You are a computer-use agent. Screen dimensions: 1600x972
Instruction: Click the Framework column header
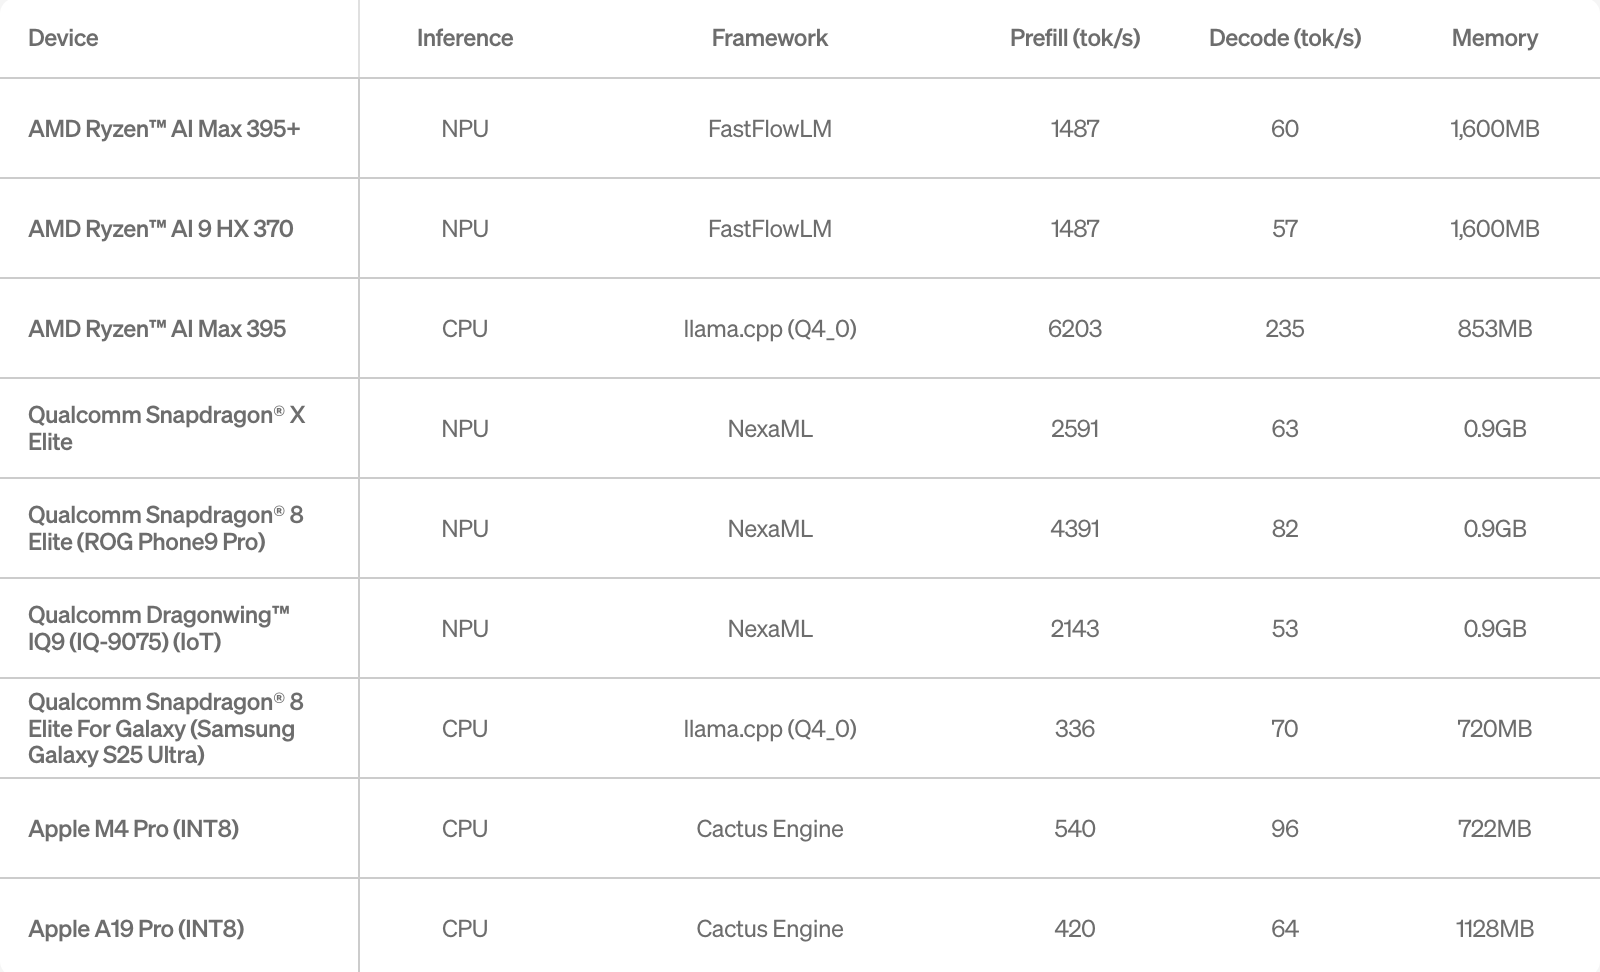point(769,38)
